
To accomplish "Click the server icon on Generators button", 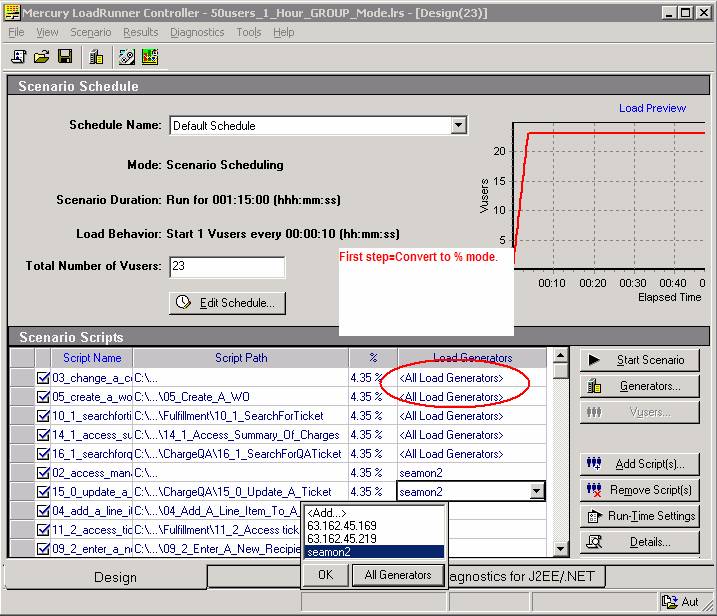I will [x=594, y=386].
